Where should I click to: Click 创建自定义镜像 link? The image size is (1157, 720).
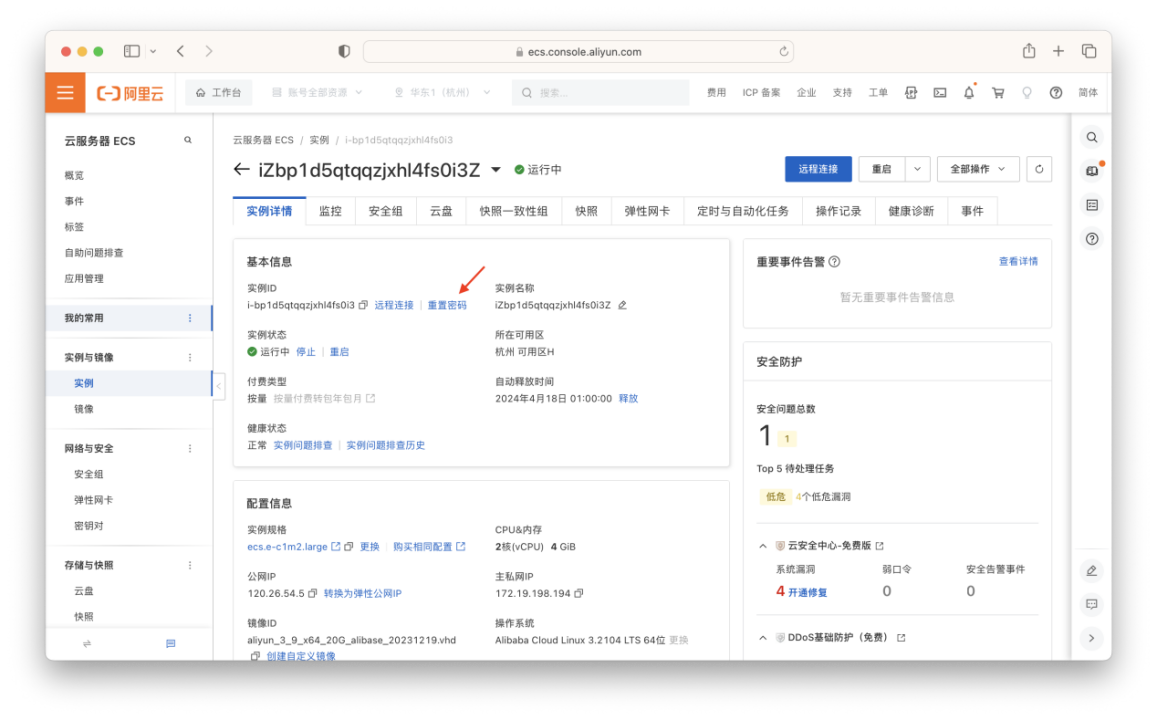click(301, 656)
